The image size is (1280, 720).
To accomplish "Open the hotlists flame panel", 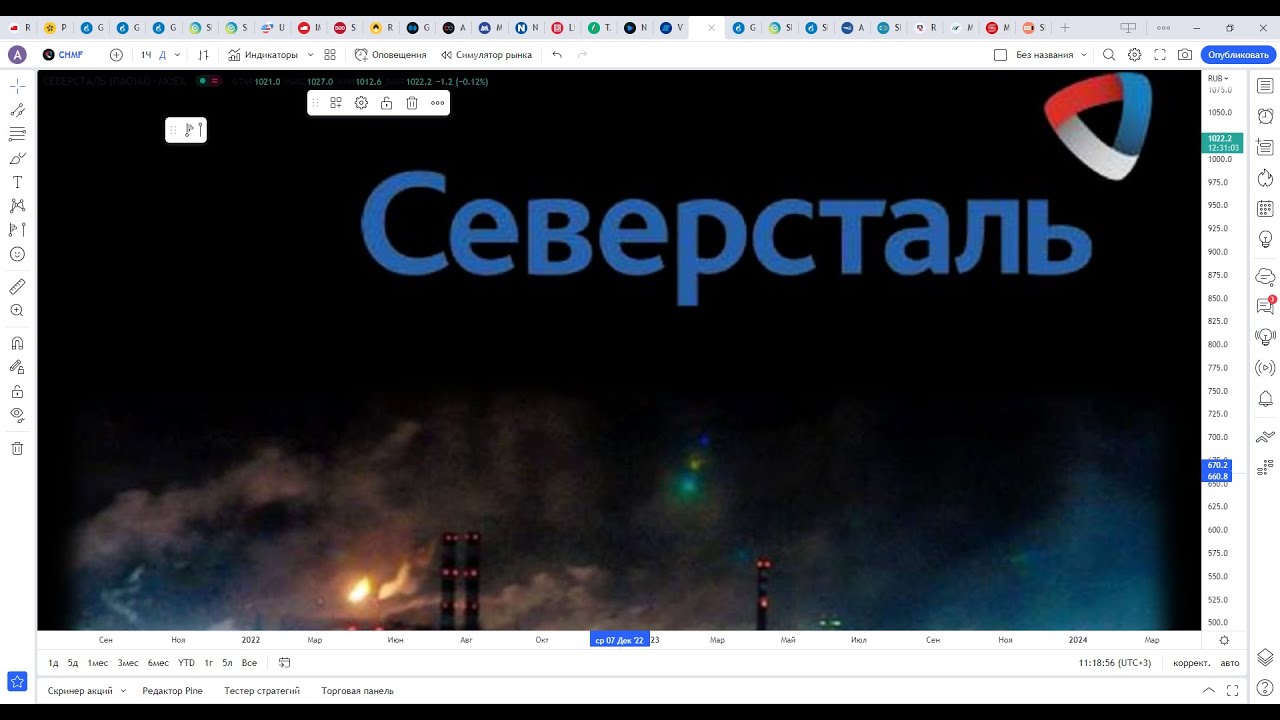I will (1265, 178).
